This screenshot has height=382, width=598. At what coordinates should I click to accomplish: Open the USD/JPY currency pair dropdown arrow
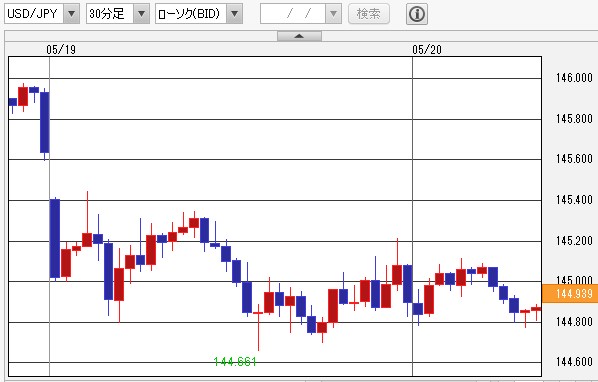tap(71, 14)
